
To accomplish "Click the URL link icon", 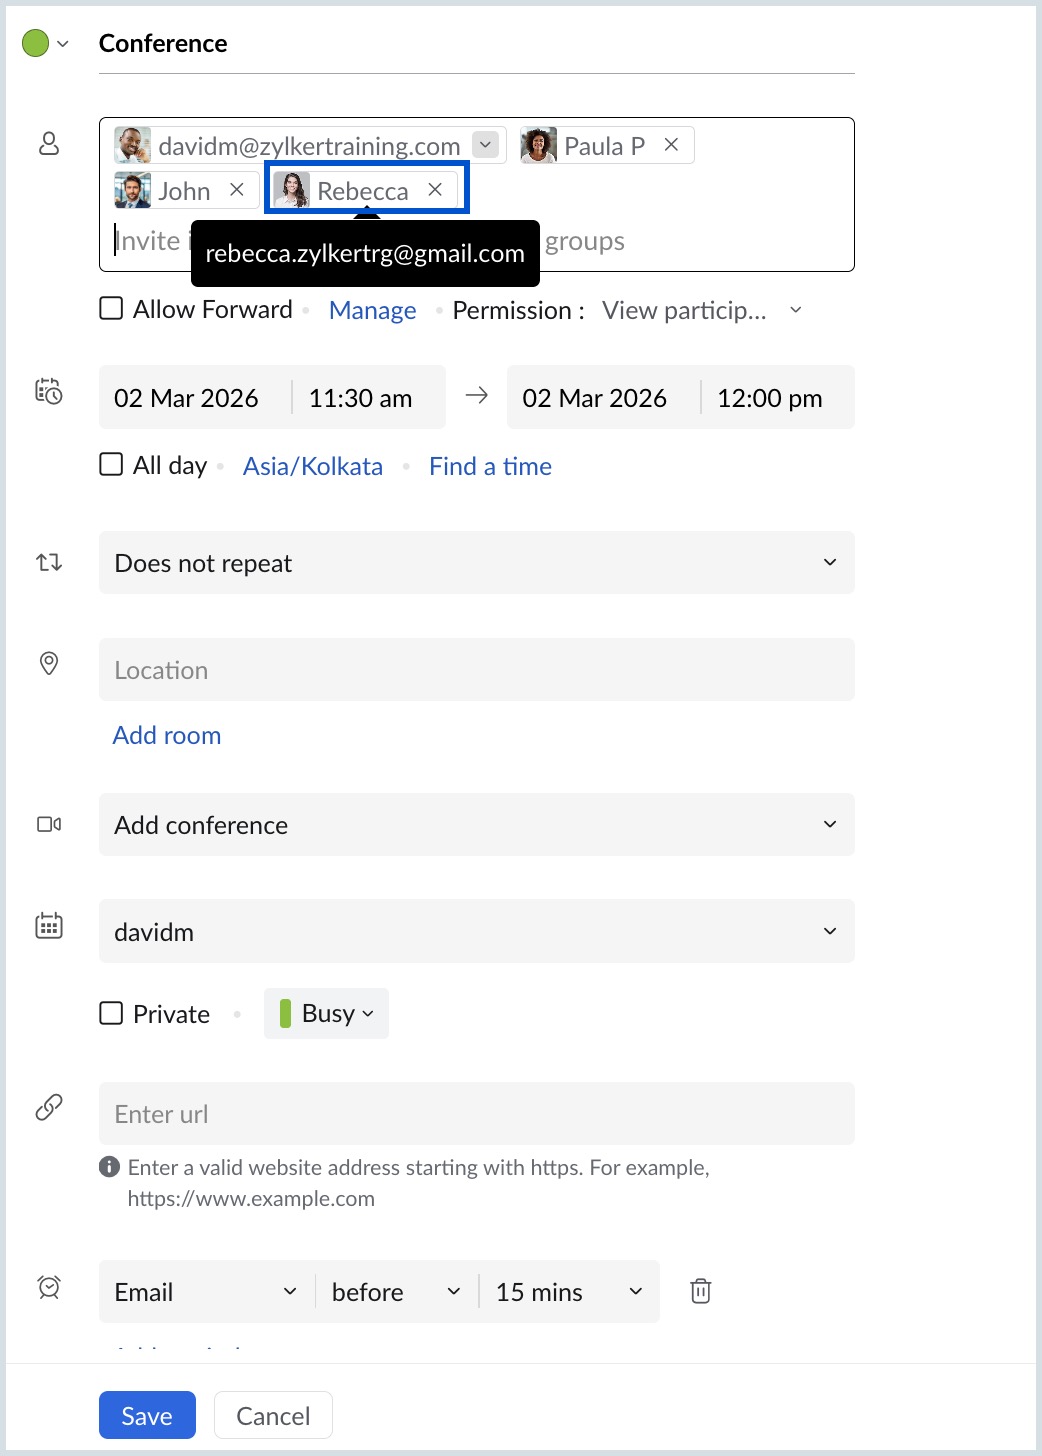I will click(x=48, y=1107).
